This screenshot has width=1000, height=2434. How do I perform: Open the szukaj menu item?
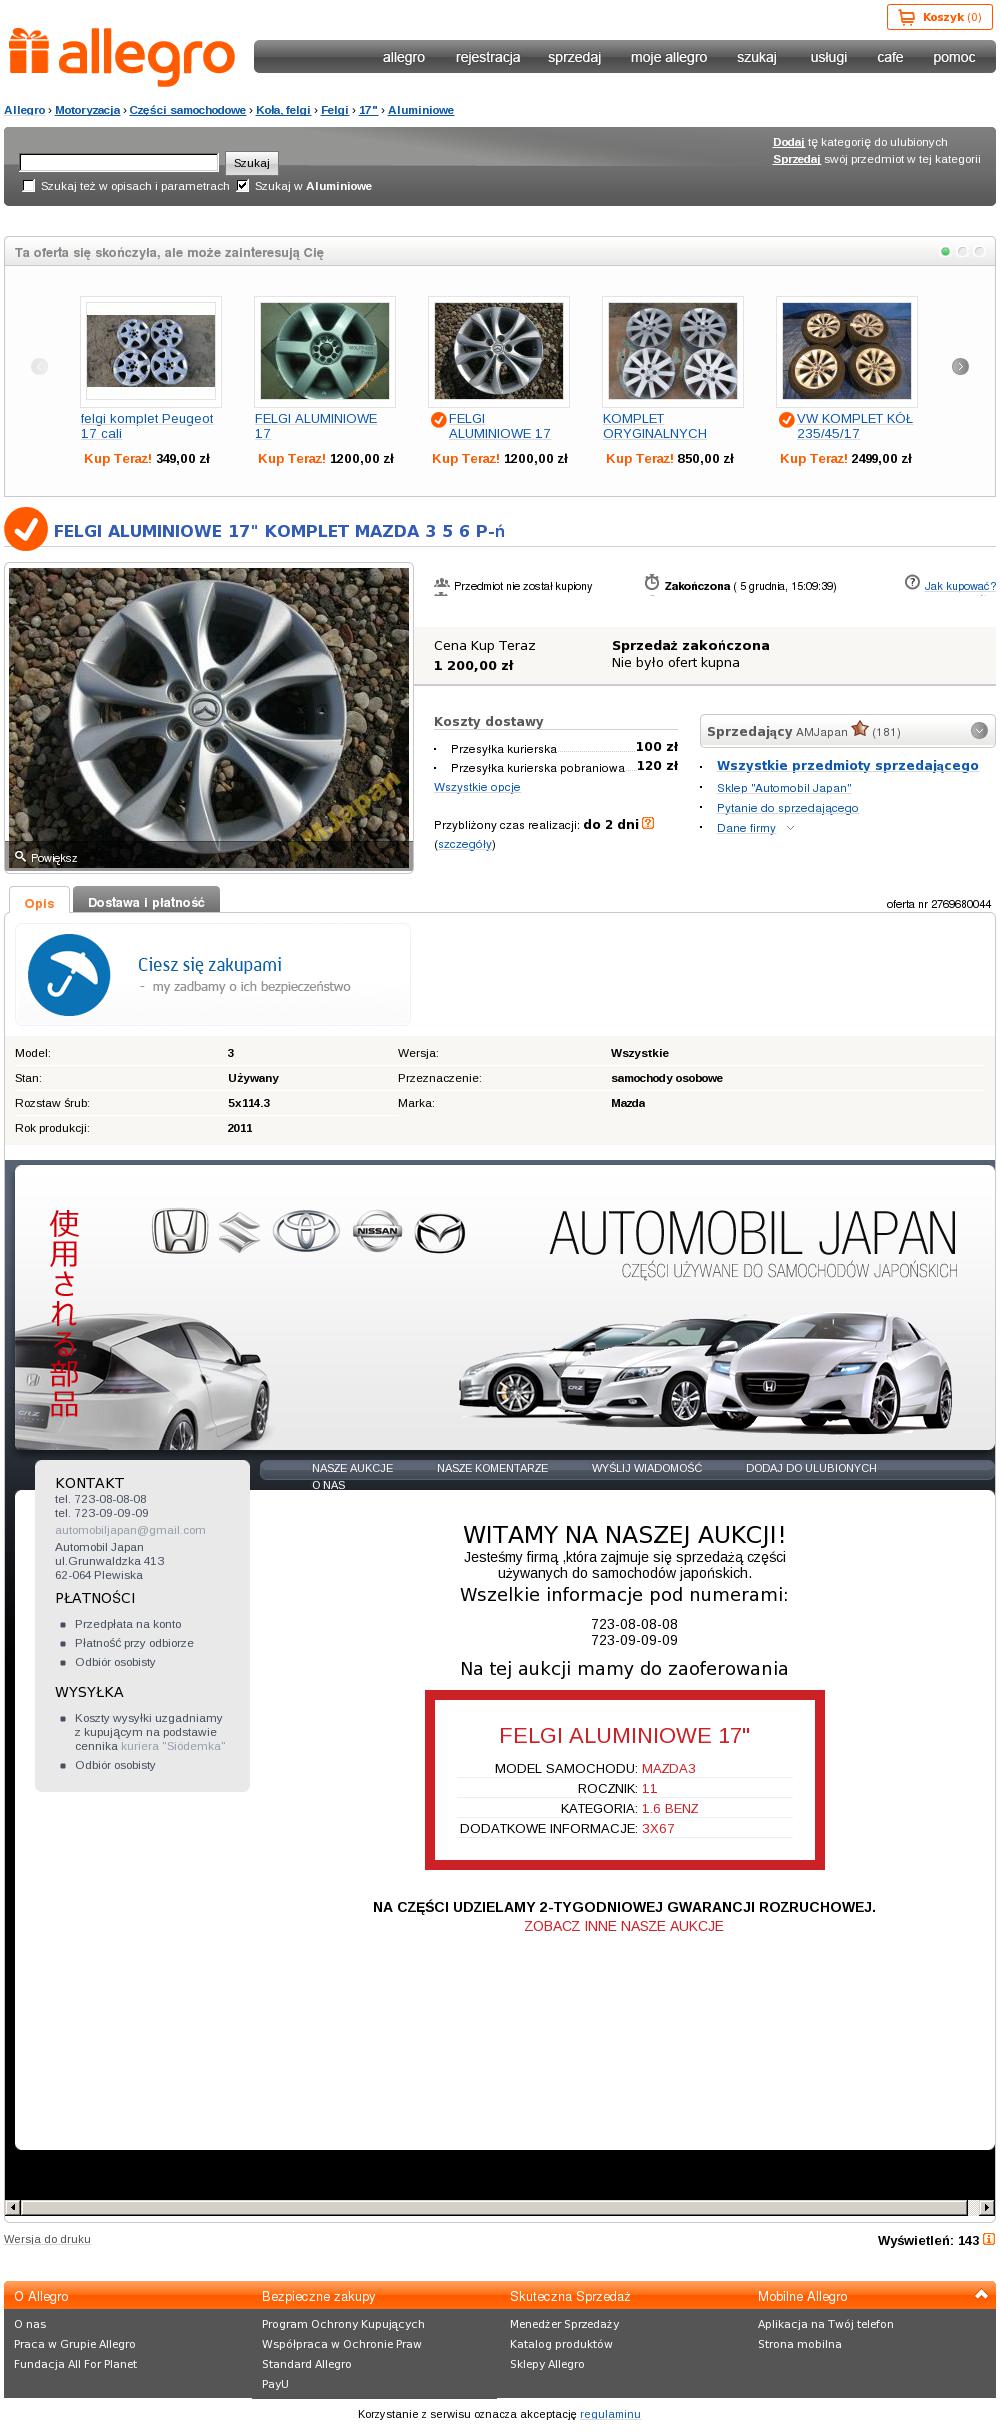757,57
